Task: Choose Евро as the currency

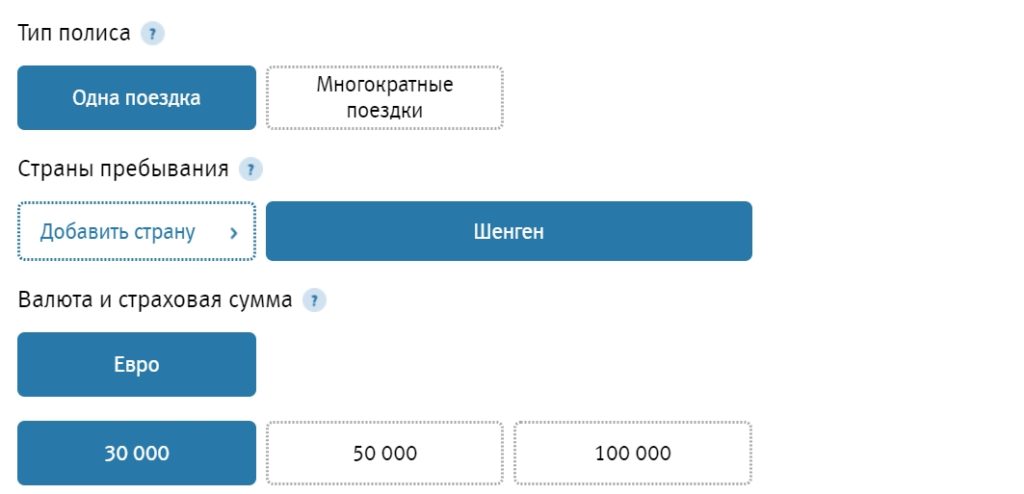Action: (136, 365)
